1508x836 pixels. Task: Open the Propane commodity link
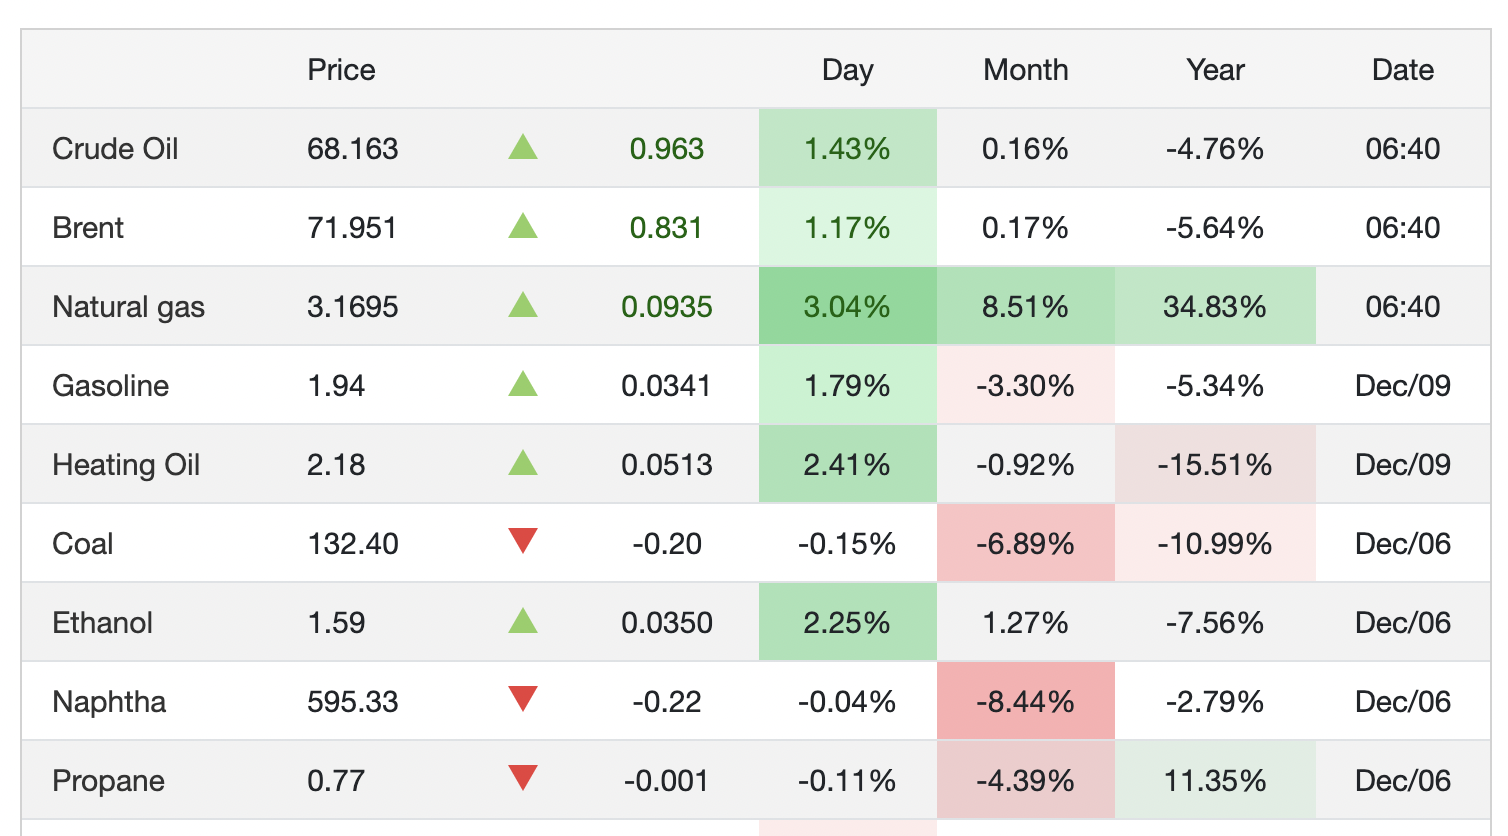(108, 781)
